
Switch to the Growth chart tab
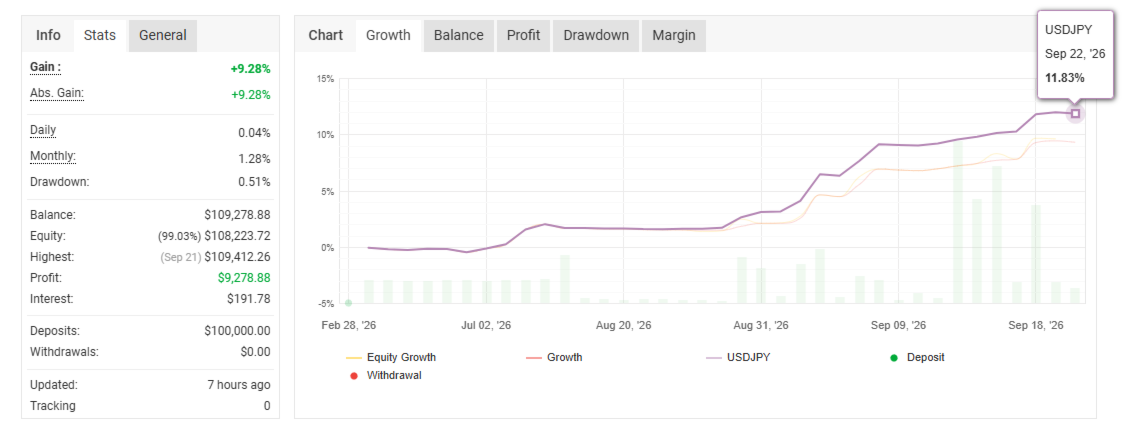389,35
